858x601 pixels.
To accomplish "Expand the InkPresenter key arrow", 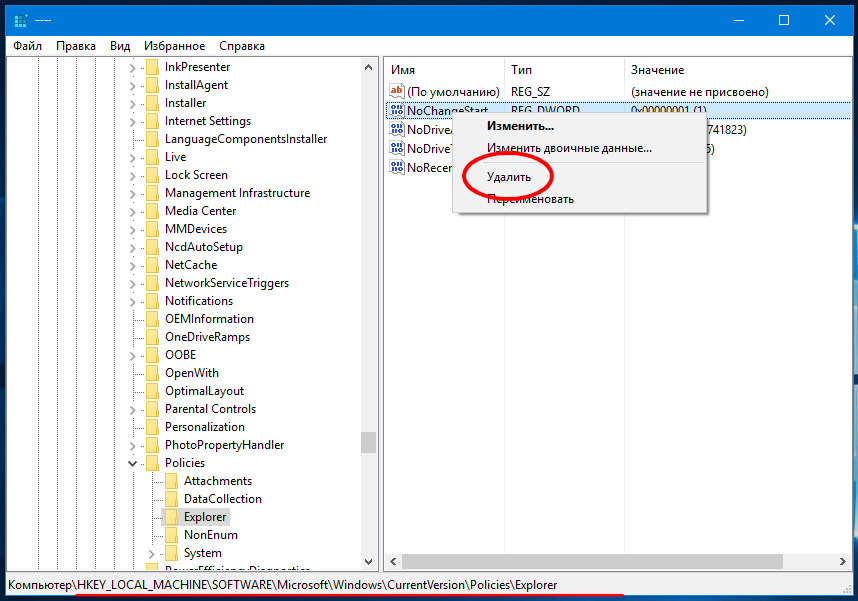I will click(x=132, y=67).
